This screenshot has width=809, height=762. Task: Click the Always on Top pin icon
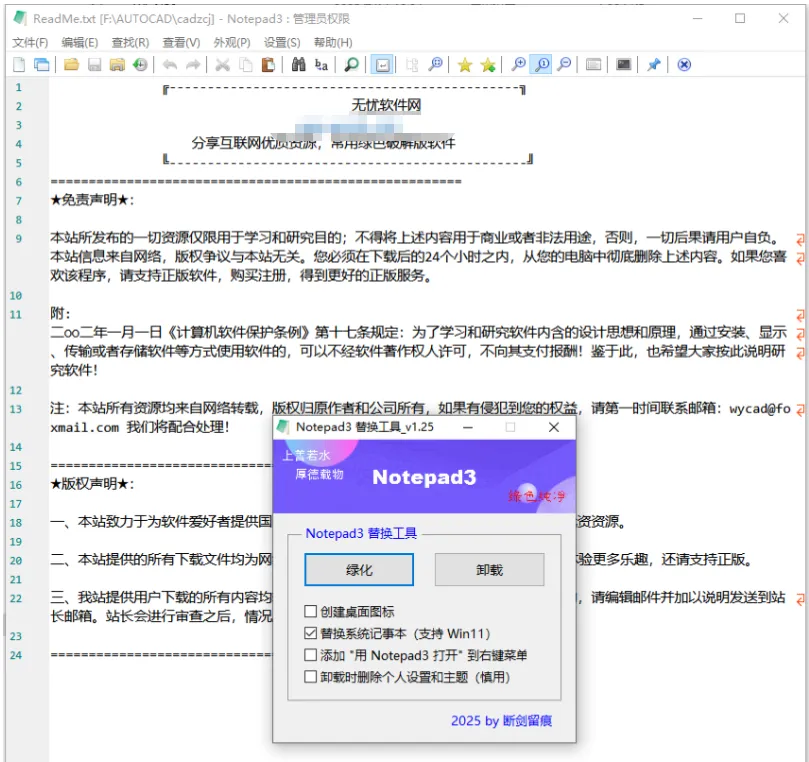[654, 64]
